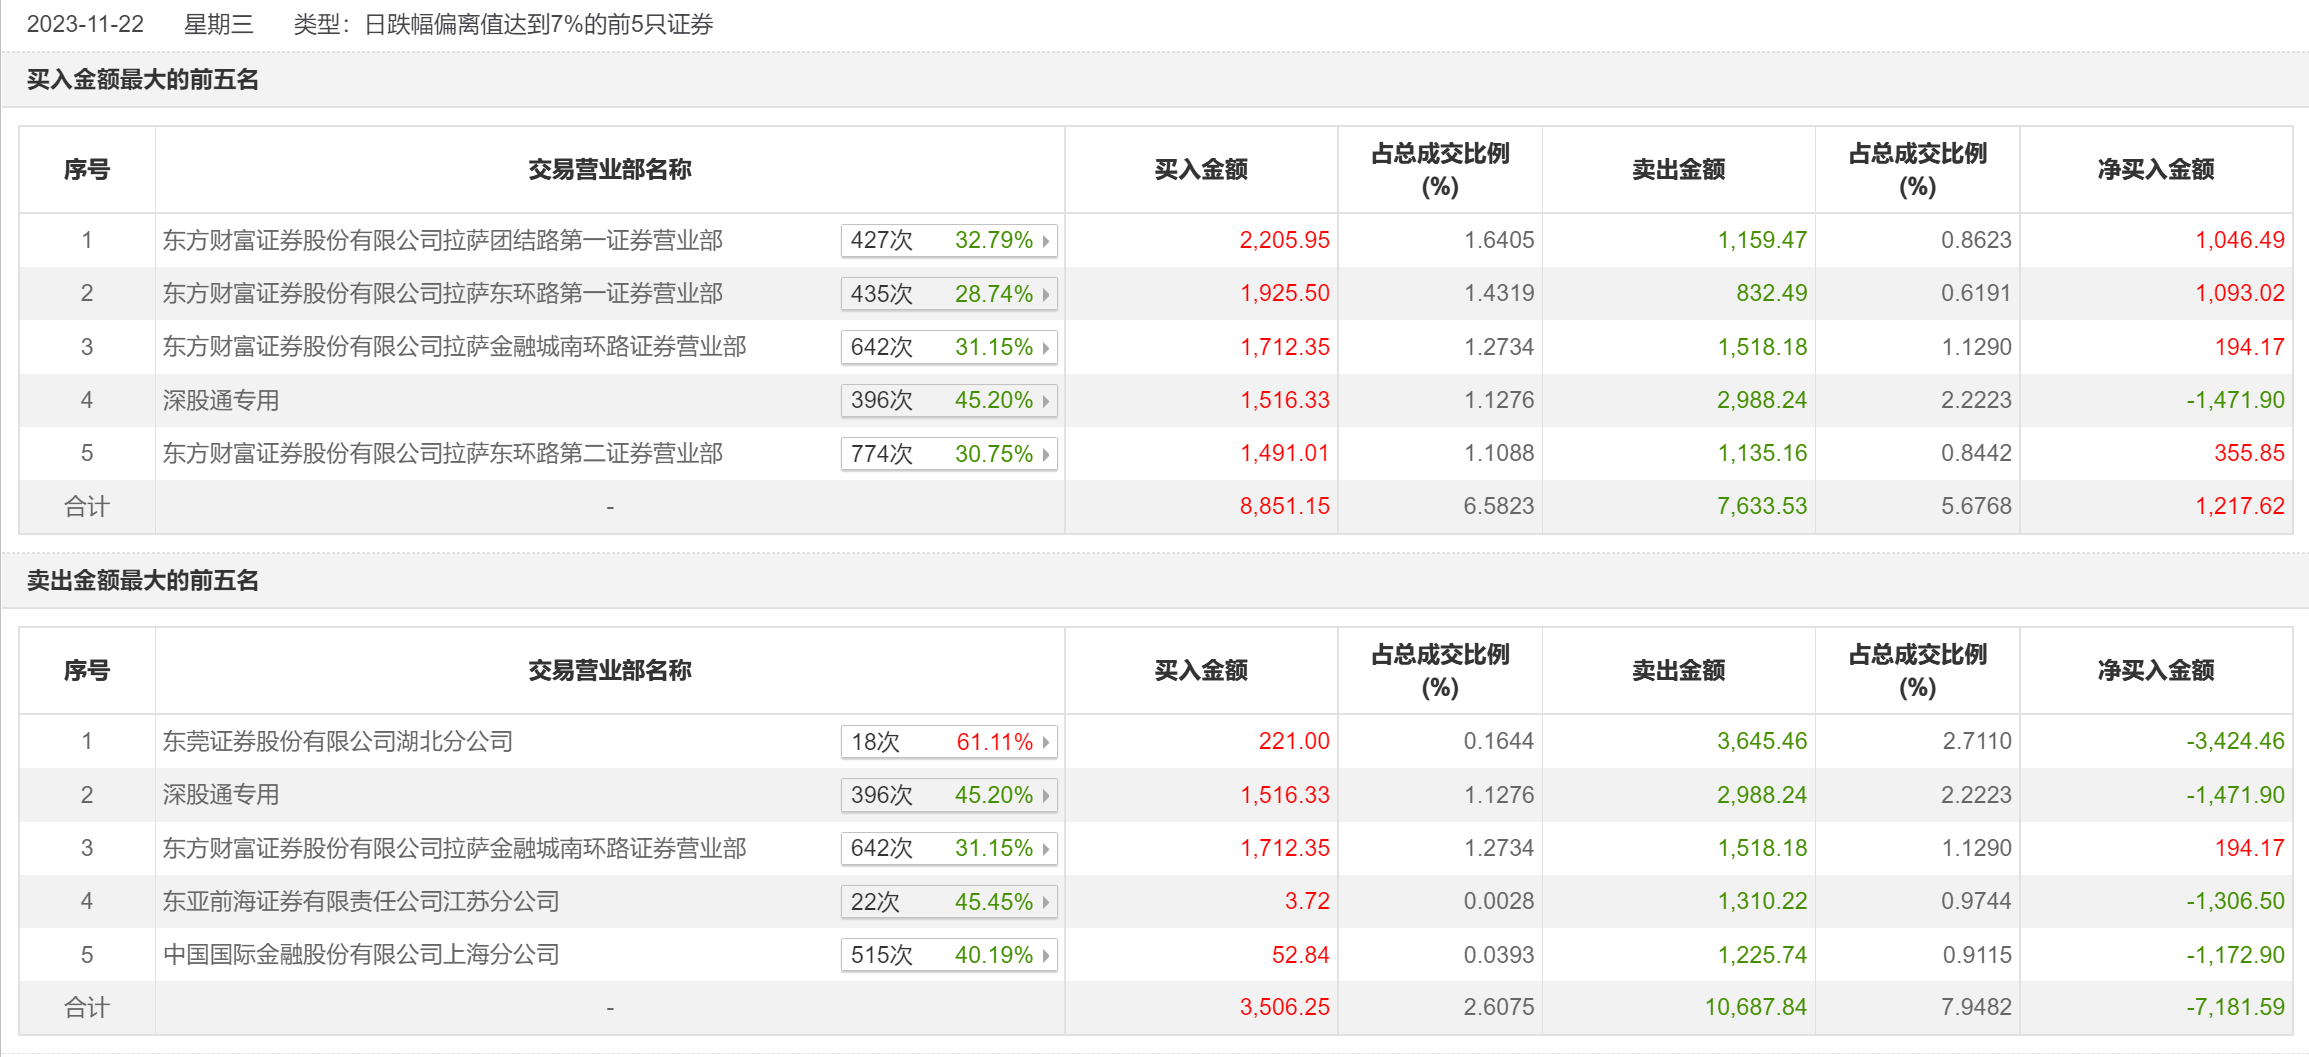Open the 774次 30.75% stats badge
Image resolution: width=2309 pixels, height=1057 pixels.
(x=949, y=454)
